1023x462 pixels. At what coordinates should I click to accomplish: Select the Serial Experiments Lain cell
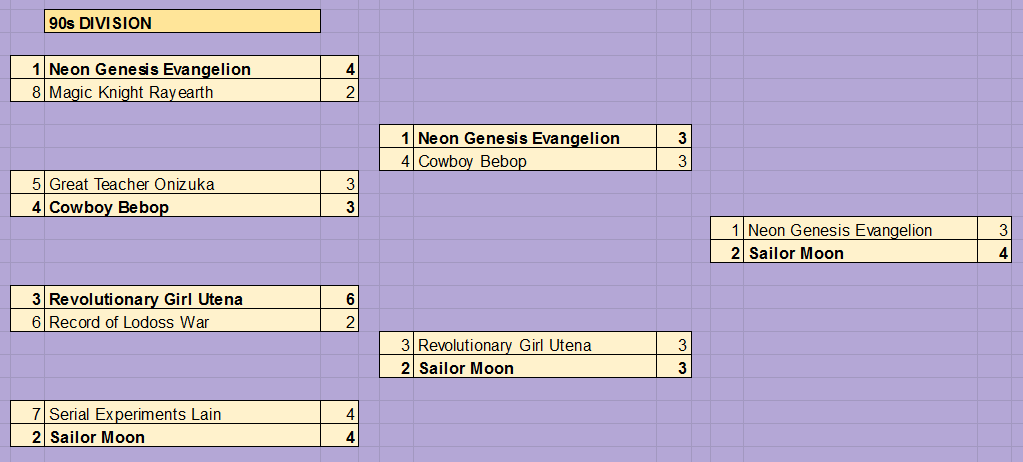(x=182, y=412)
